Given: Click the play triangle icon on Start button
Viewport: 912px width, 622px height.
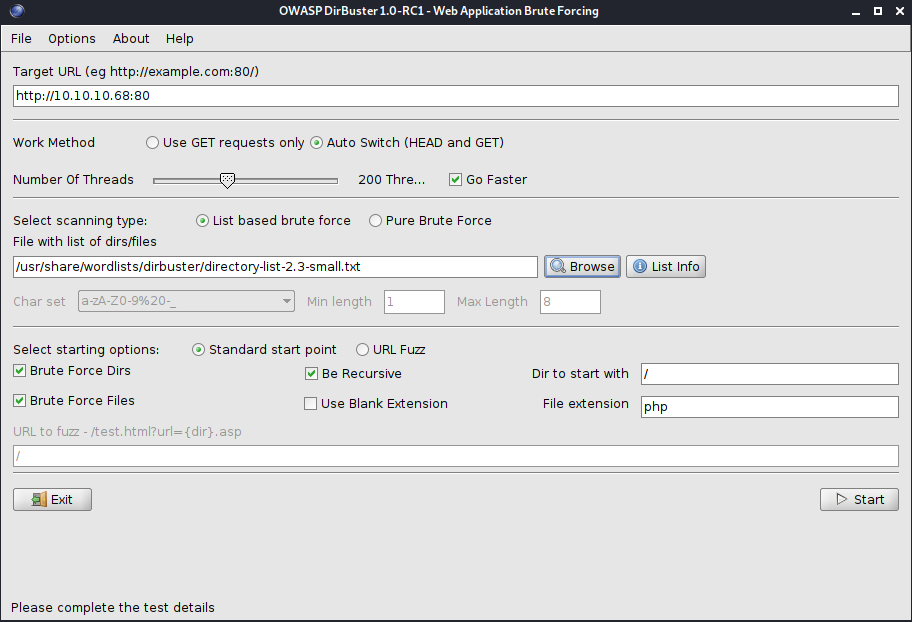Looking at the screenshot, I should [x=842, y=499].
